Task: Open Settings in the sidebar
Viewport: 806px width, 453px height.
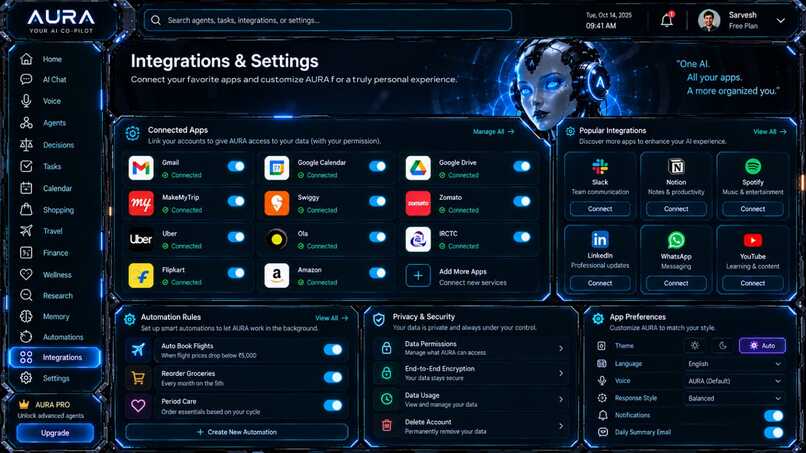Action: (x=54, y=378)
